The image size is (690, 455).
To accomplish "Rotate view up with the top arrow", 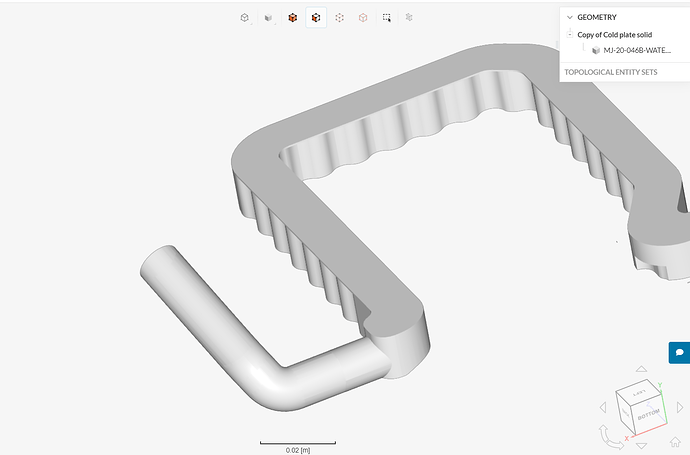I will [641, 369].
